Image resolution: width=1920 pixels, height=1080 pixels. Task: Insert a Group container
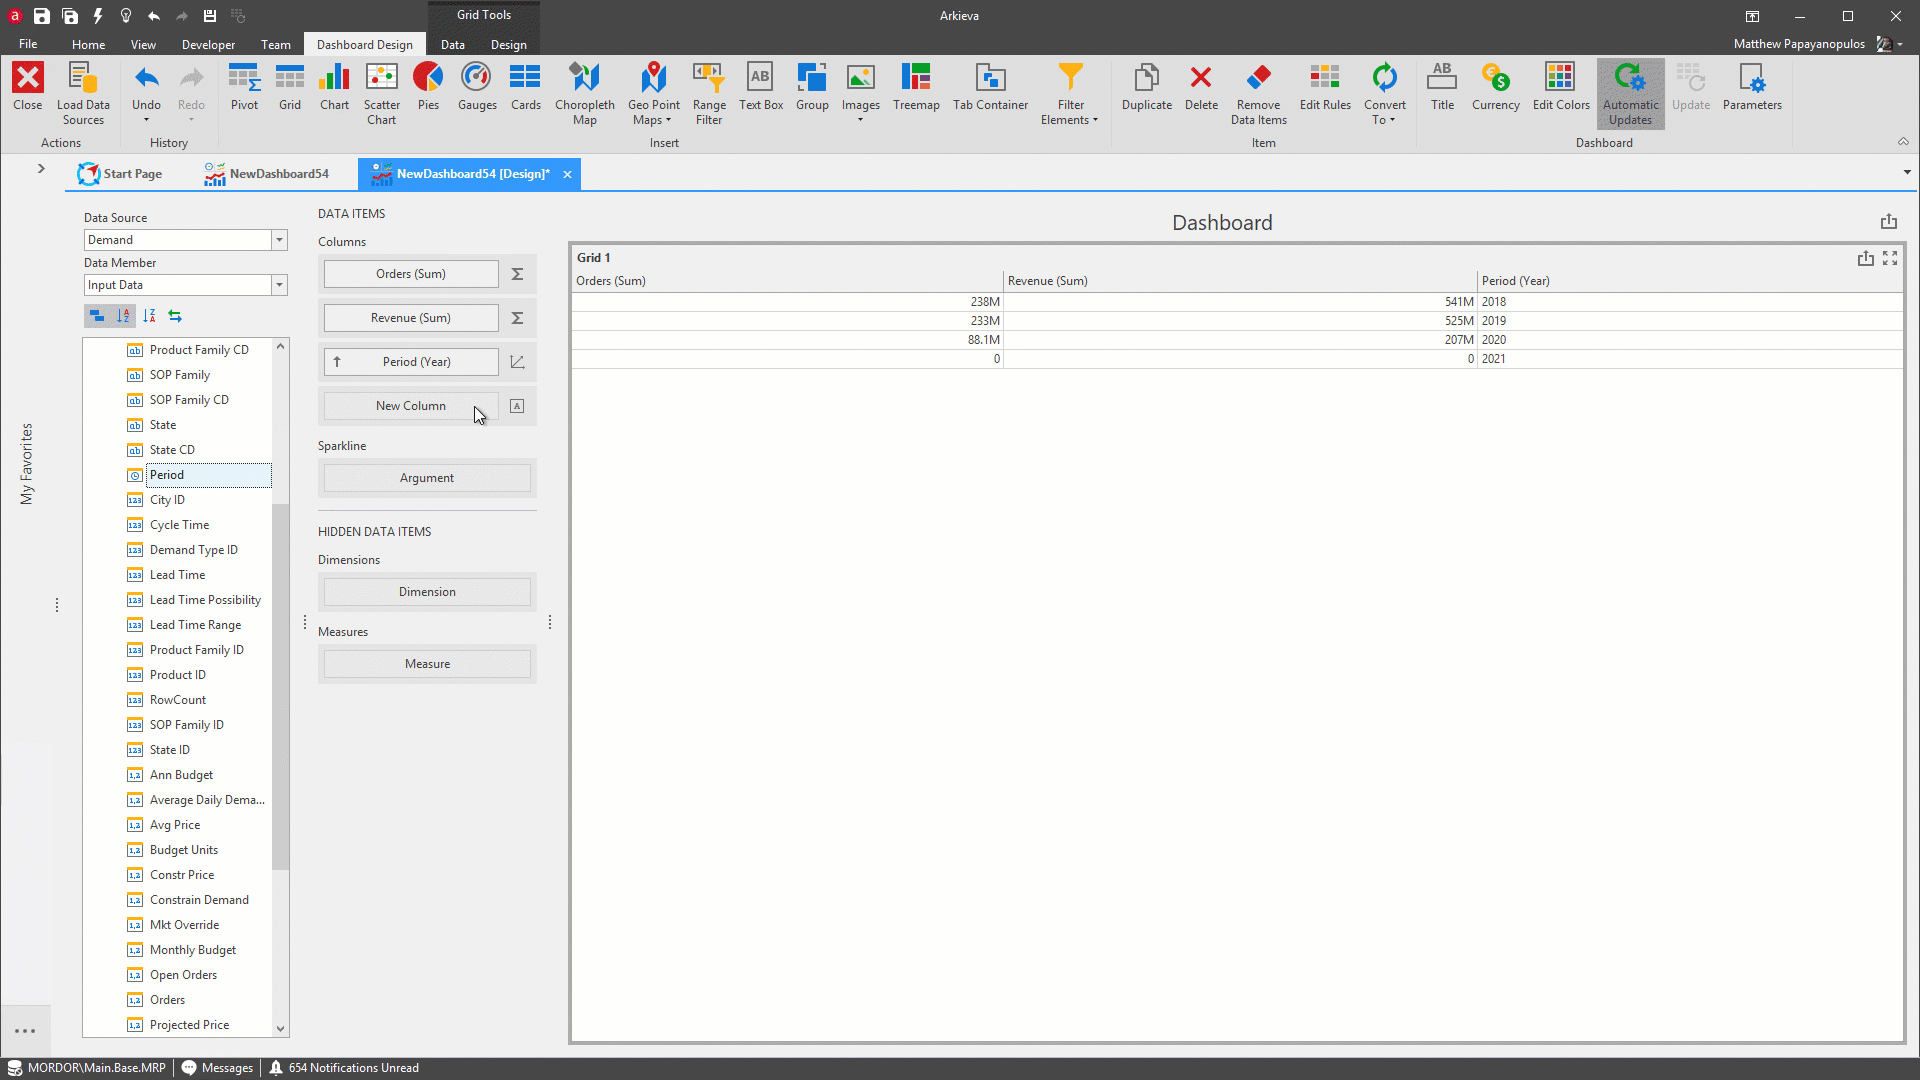812,87
